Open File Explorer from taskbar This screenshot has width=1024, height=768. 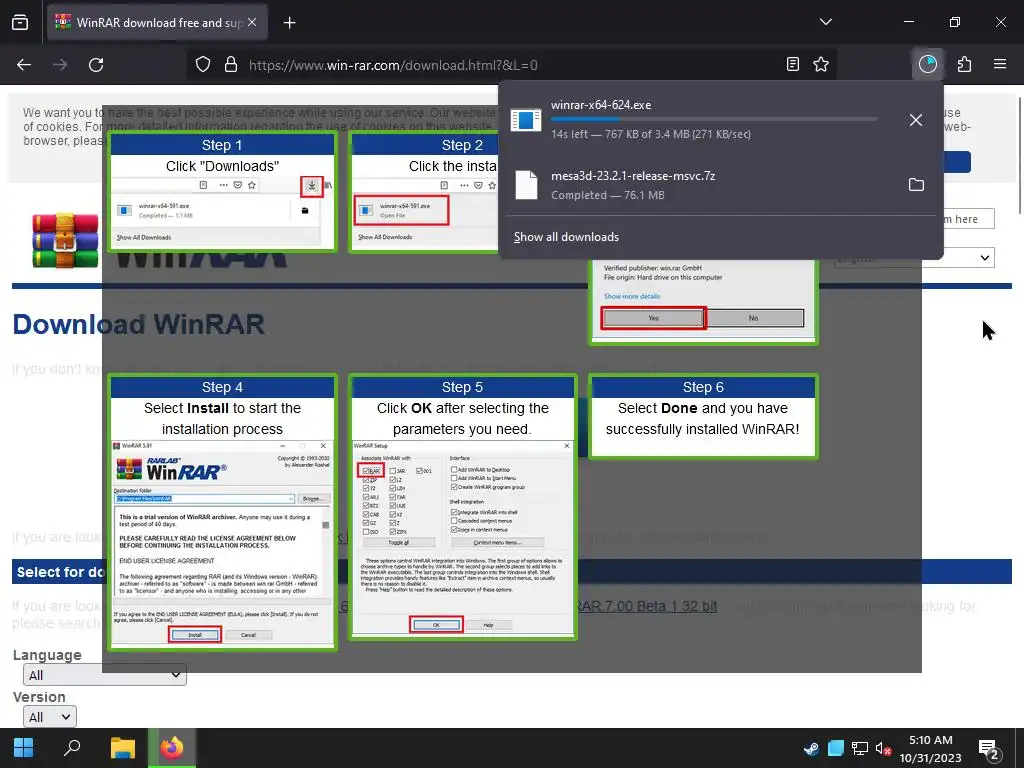123,748
